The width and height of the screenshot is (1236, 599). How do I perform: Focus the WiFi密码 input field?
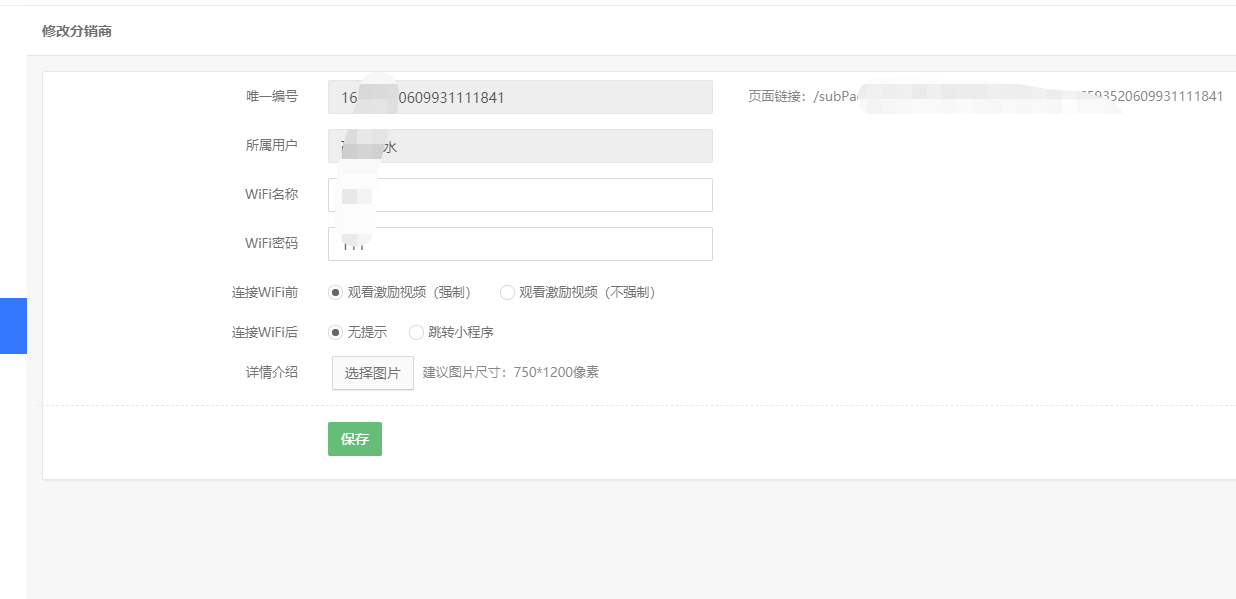(x=520, y=244)
